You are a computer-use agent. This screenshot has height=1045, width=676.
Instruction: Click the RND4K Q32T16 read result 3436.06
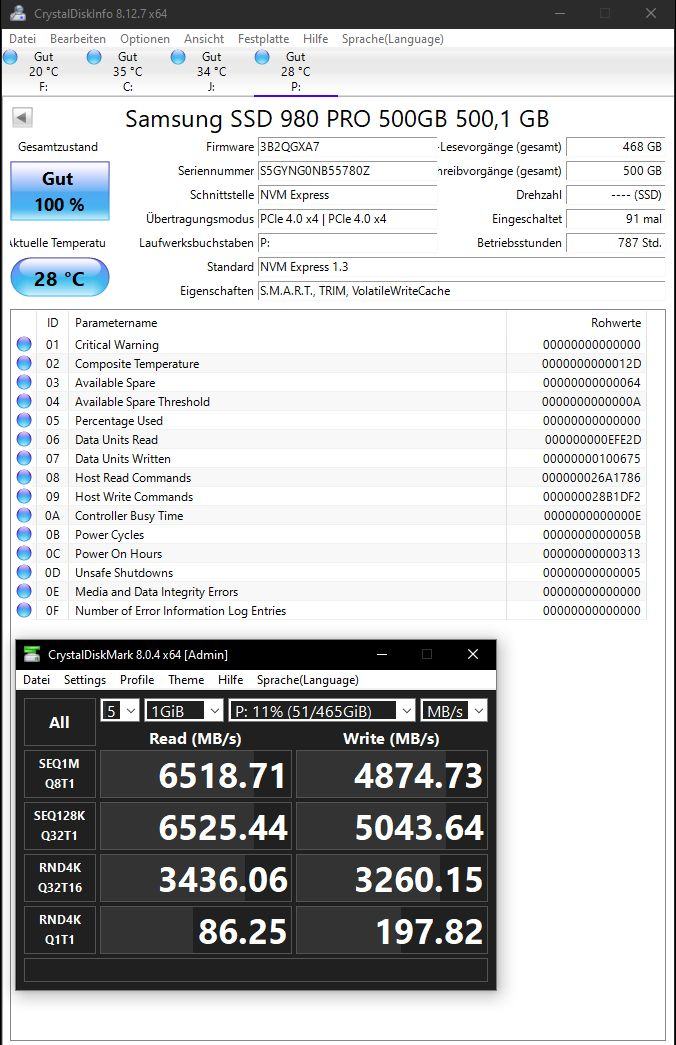pyautogui.click(x=196, y=878)
